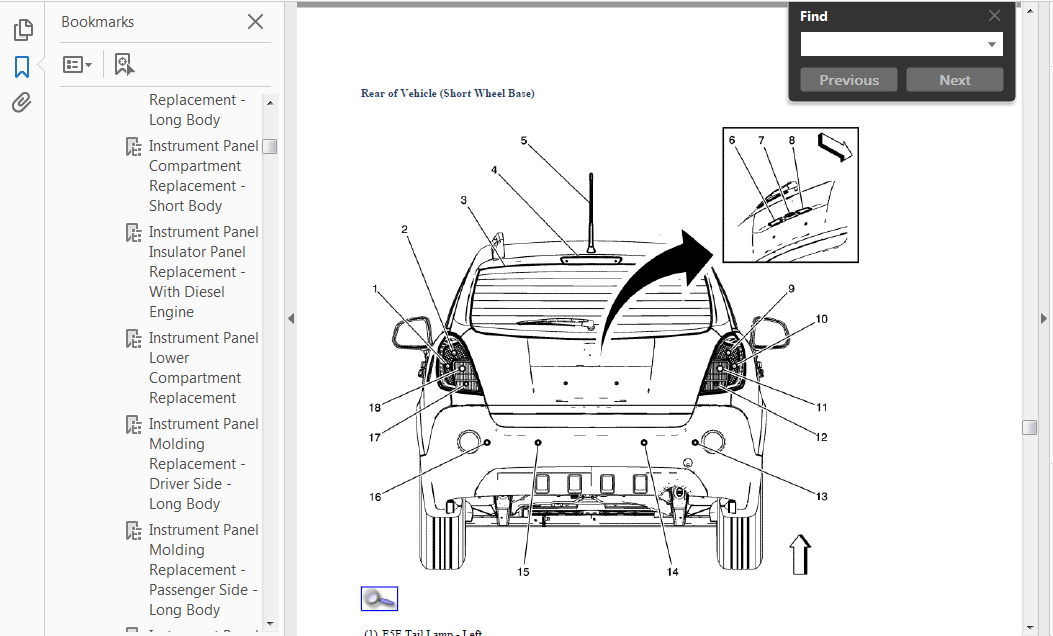Open the Attachments paperclip panel
This screenshot has height=636, width=1053.
(x=21, y=103)
